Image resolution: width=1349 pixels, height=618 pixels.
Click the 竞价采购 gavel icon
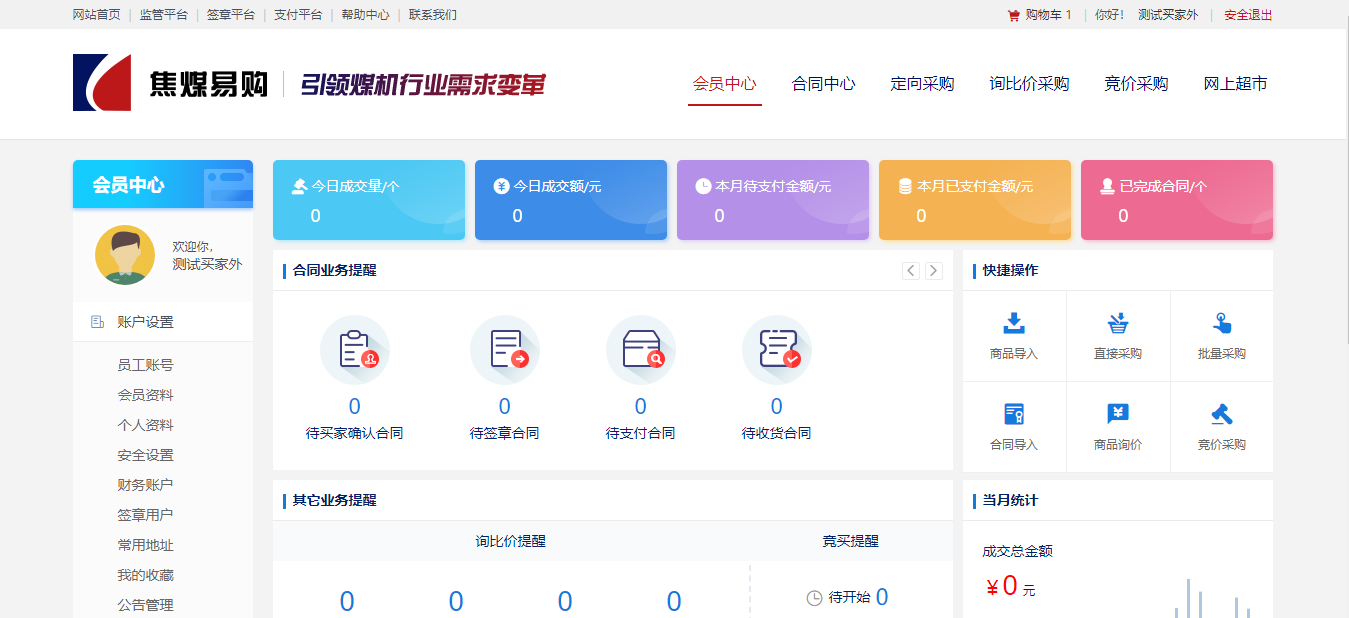pyautogui.click(x=1221, y=414)
